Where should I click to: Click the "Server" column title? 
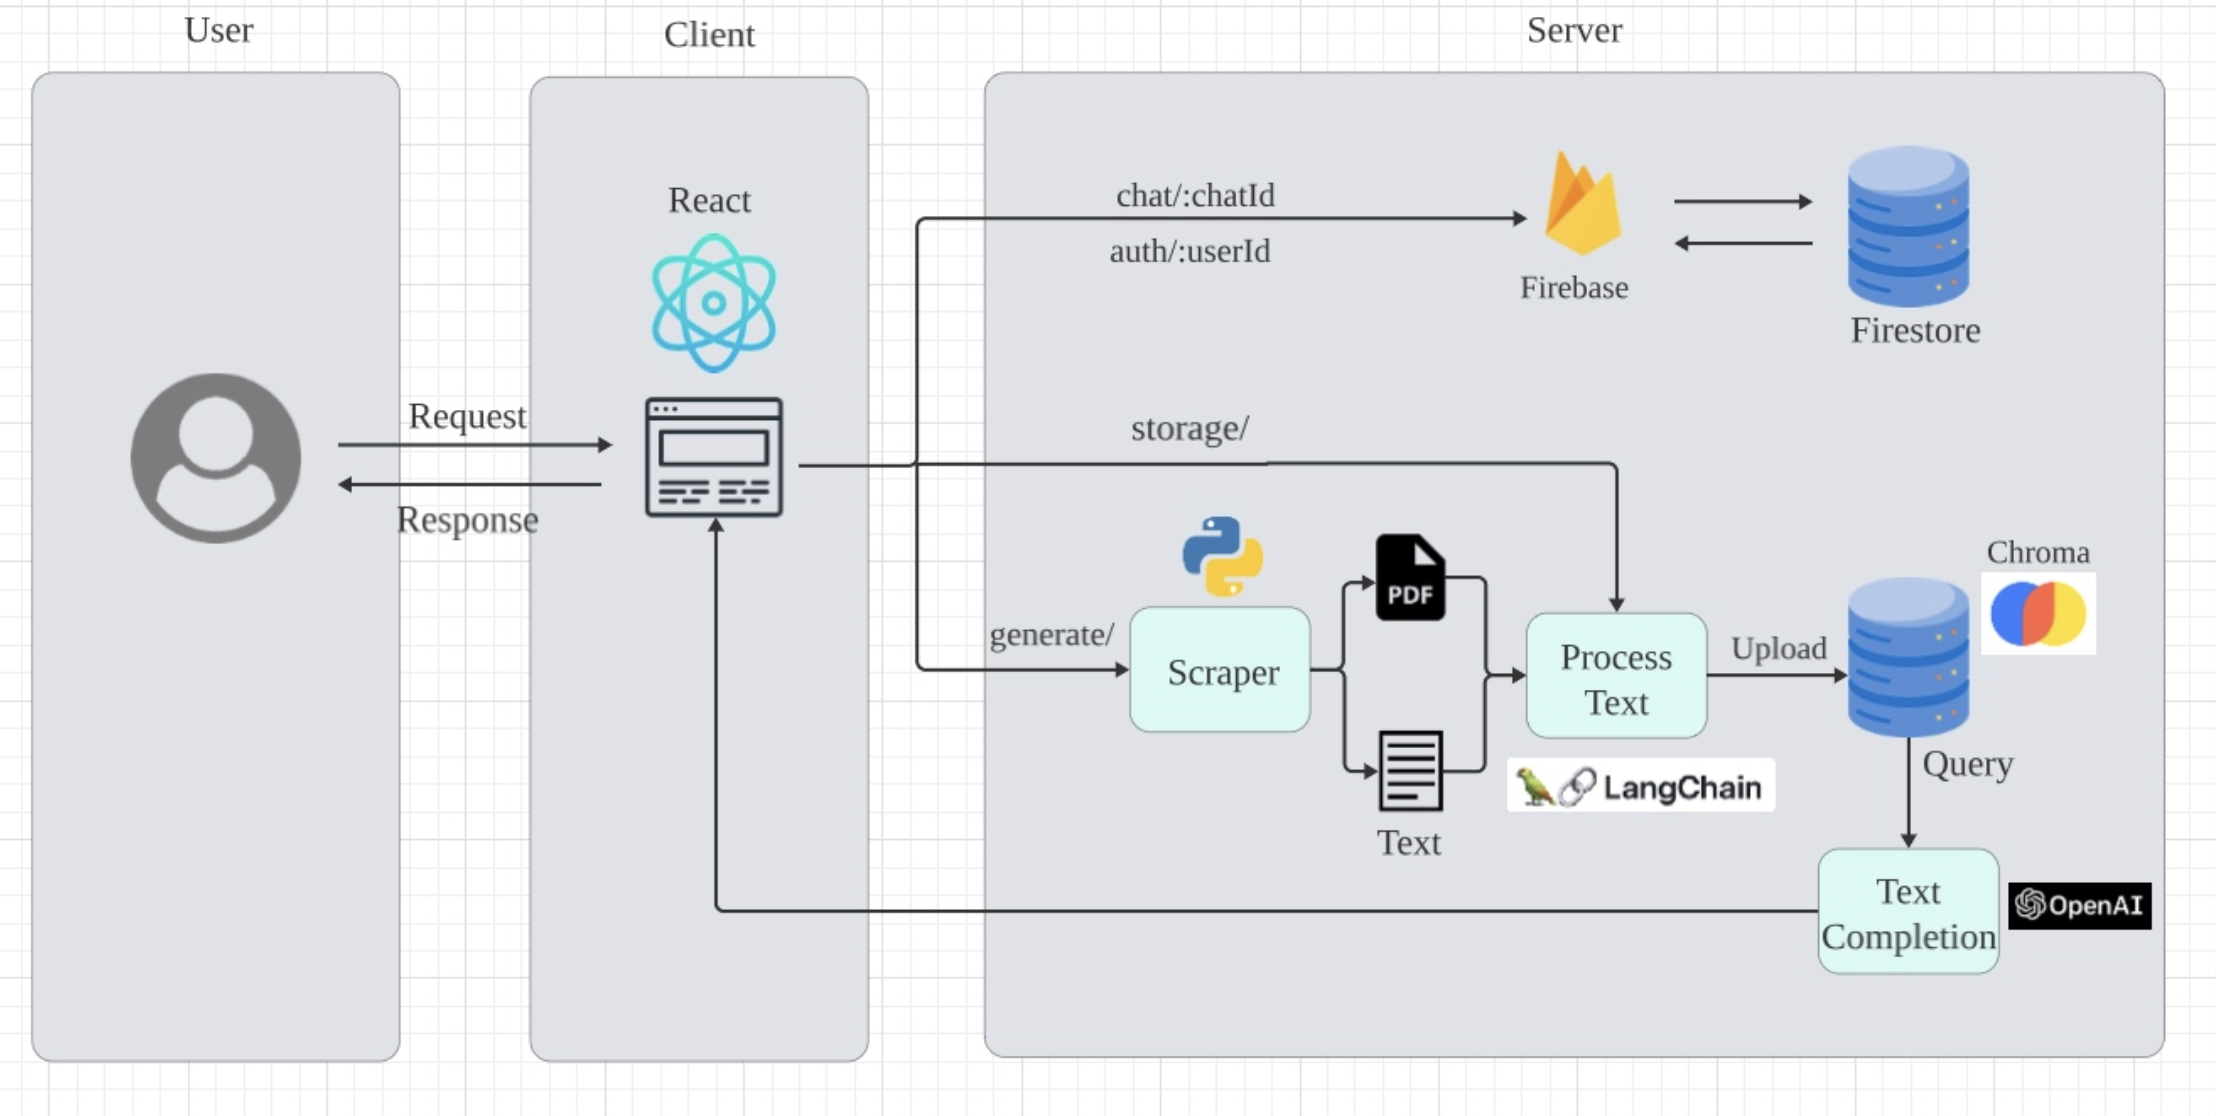(x=1574, y=31)
